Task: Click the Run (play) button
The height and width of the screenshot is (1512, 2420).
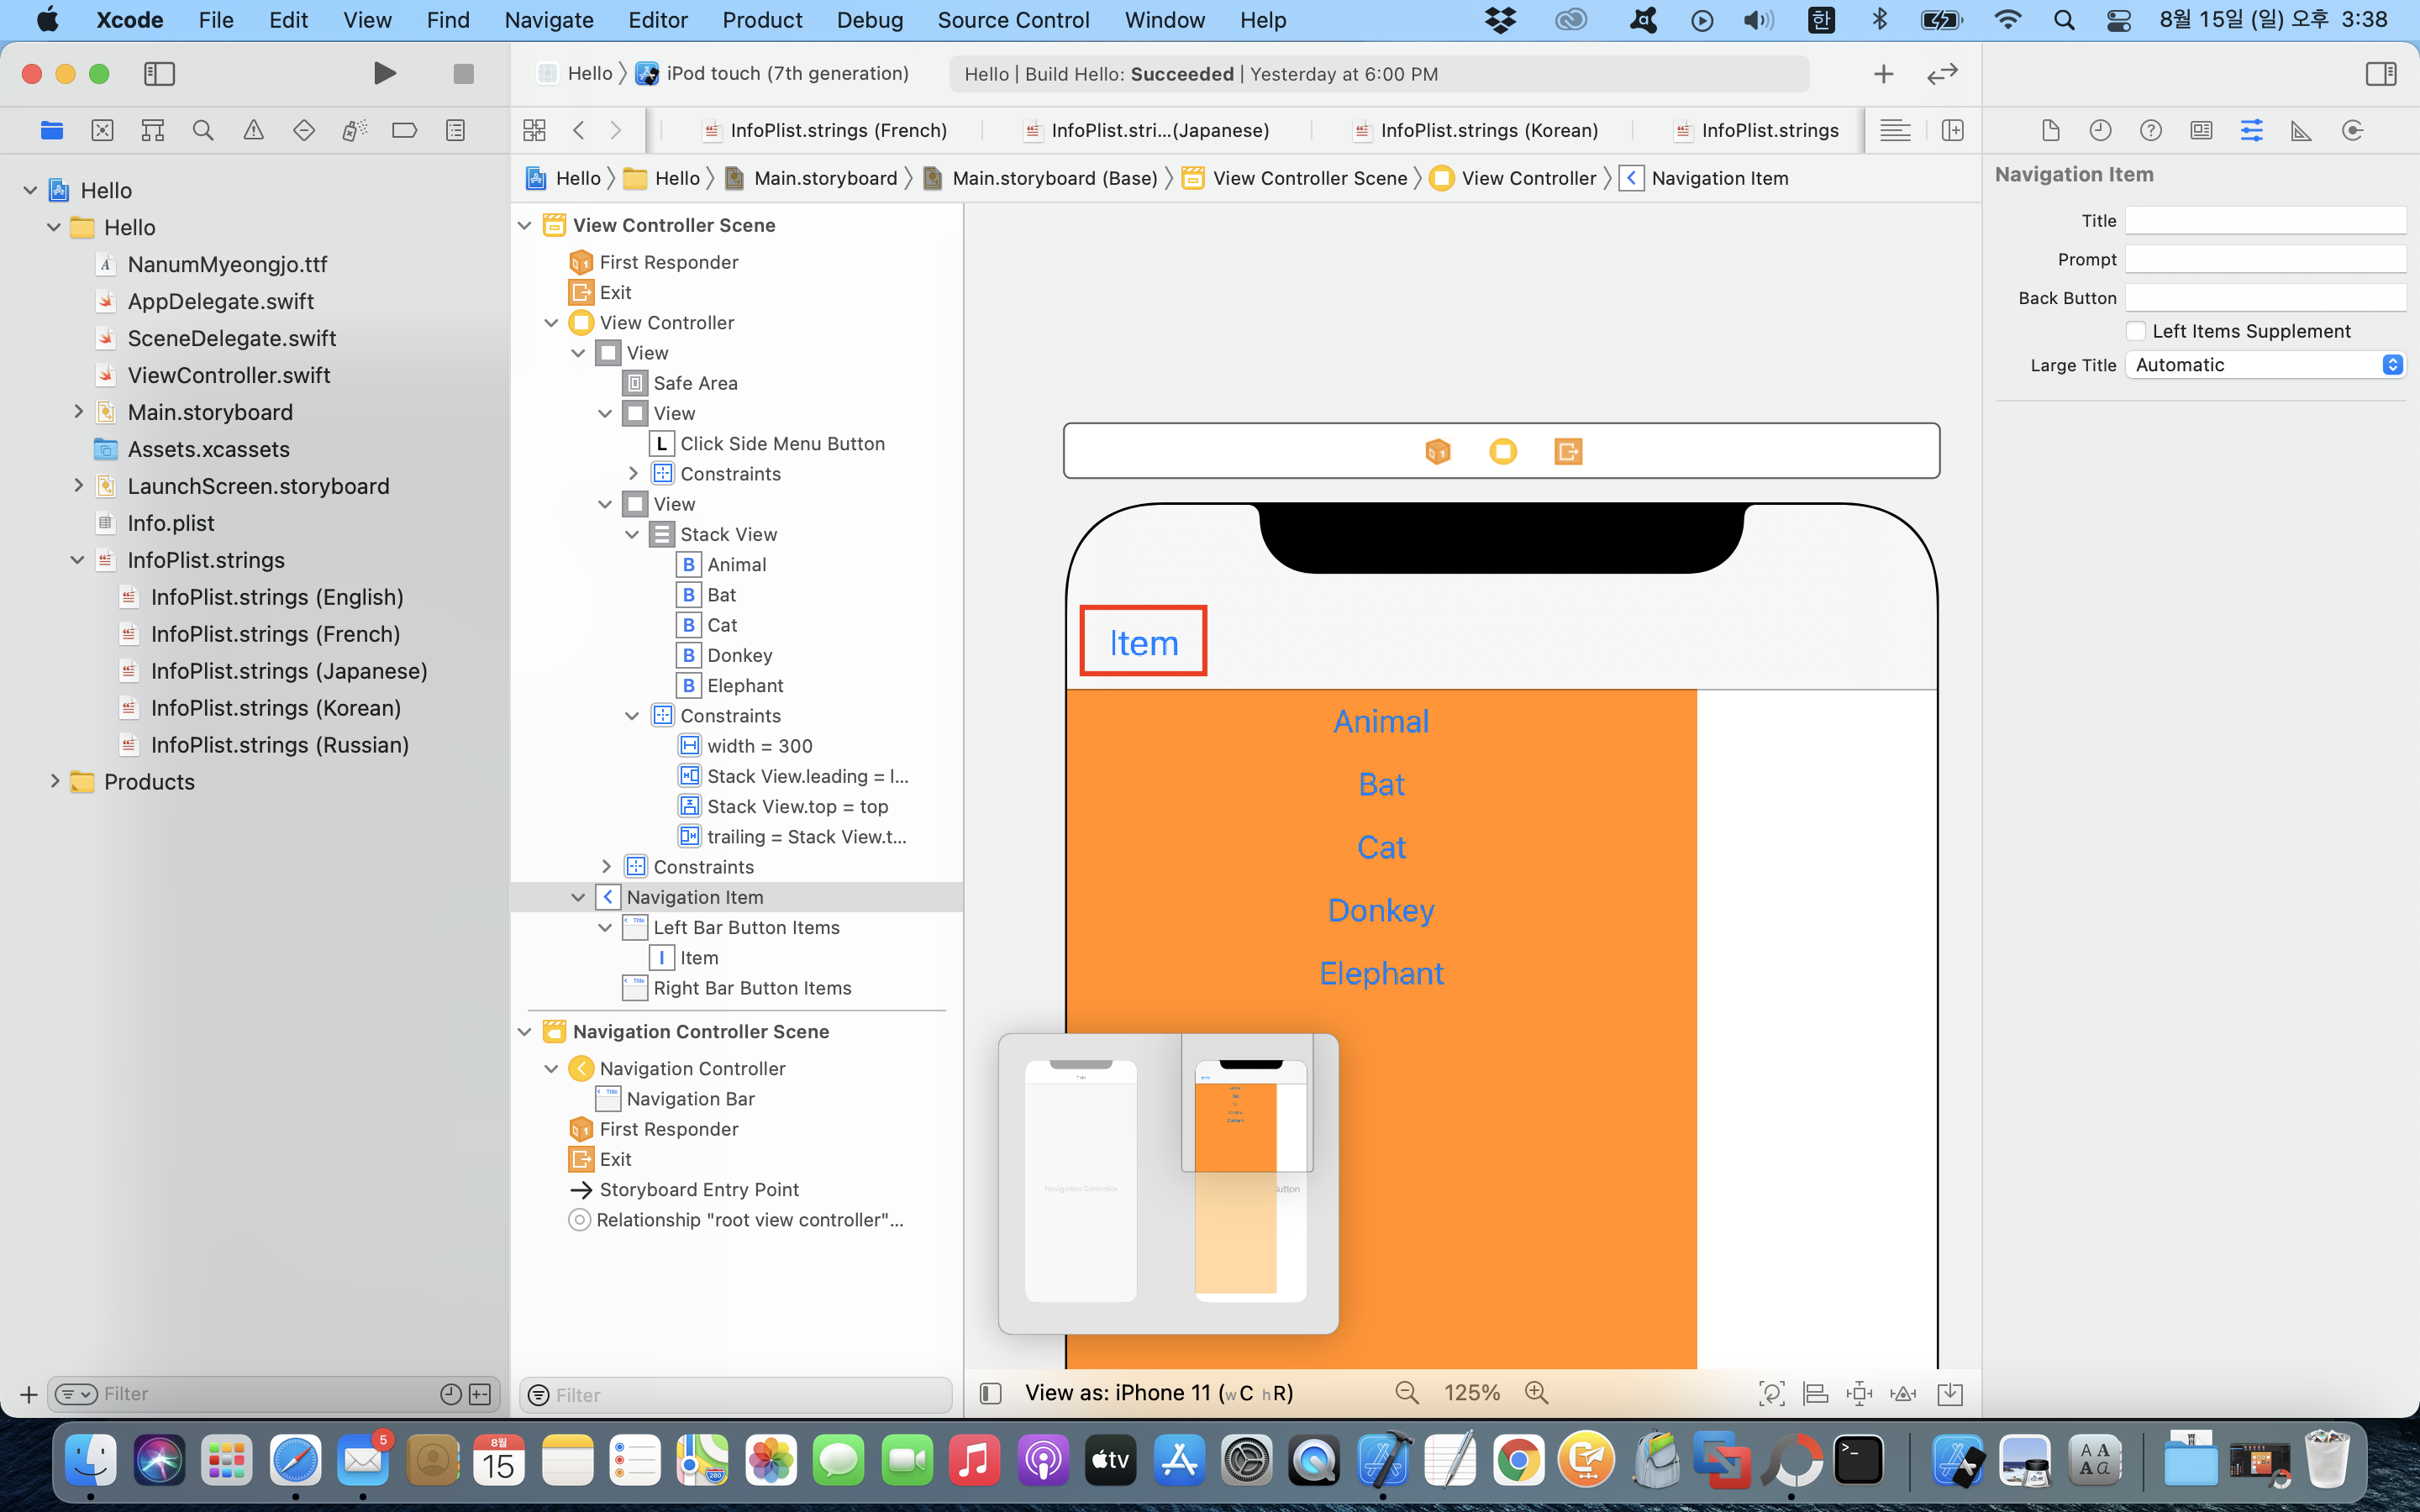Action: 384,73
